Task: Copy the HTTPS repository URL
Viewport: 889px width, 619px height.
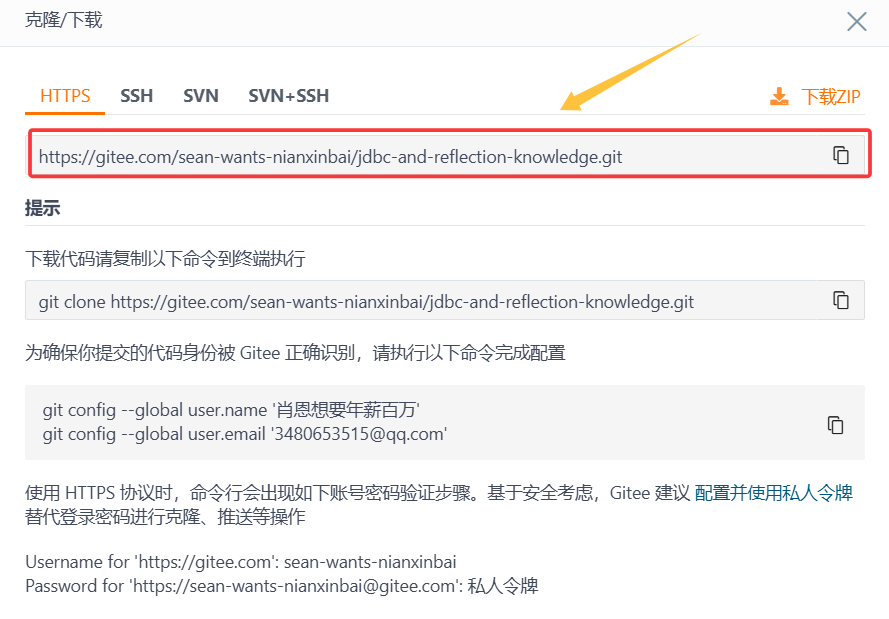Action: coord(841,155)
